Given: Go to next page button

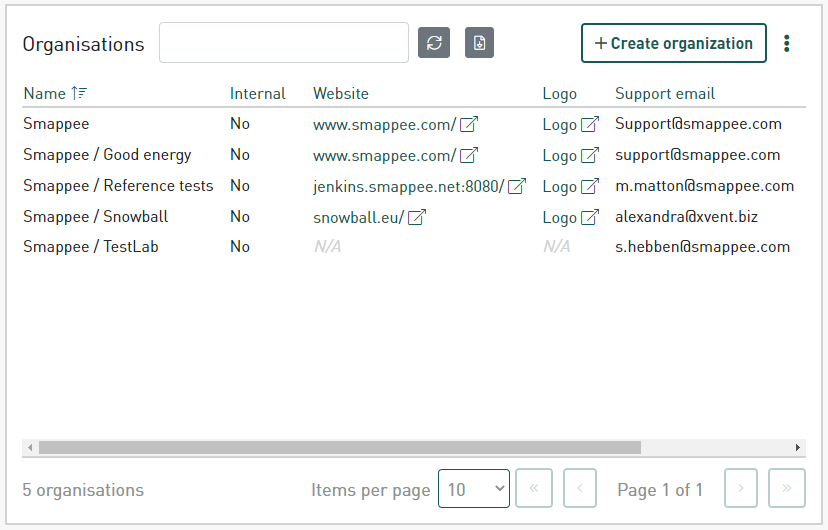Looking at the screenshot, I should tap(741, 488).
